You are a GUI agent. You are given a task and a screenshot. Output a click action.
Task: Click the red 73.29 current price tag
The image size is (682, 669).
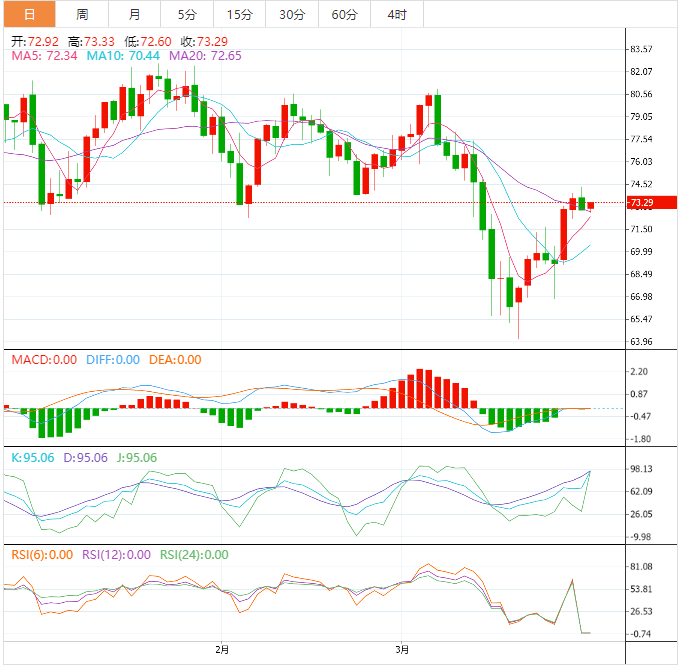(x=641, y=203)
